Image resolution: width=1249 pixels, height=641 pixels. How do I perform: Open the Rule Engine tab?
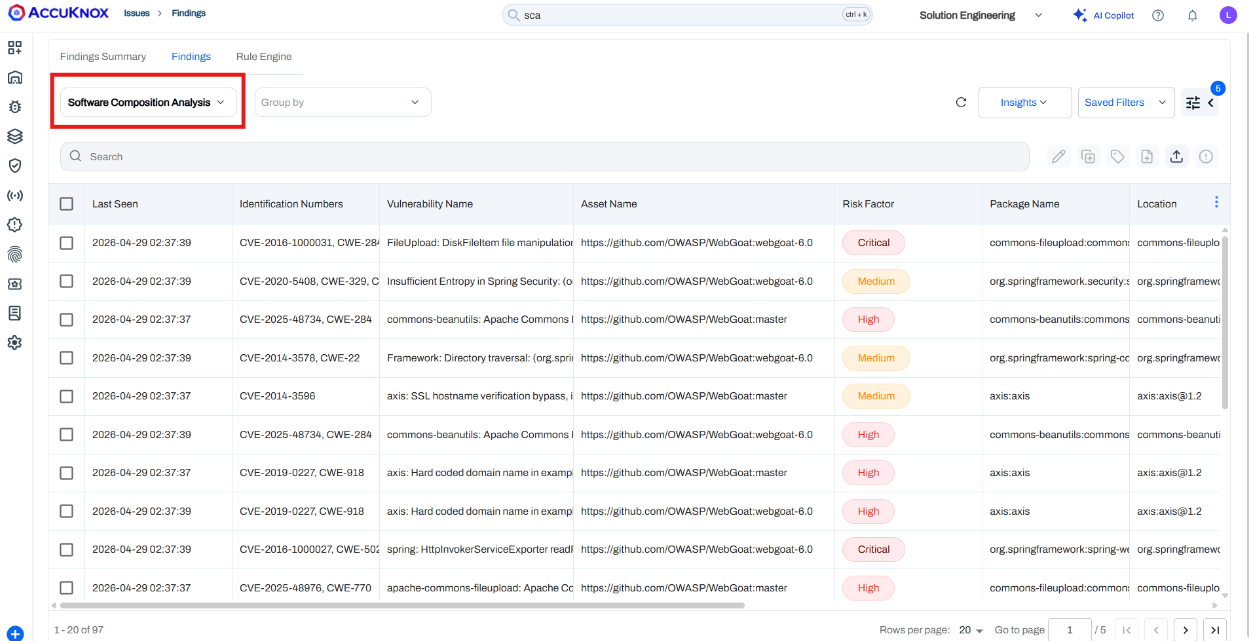[264, 57]
